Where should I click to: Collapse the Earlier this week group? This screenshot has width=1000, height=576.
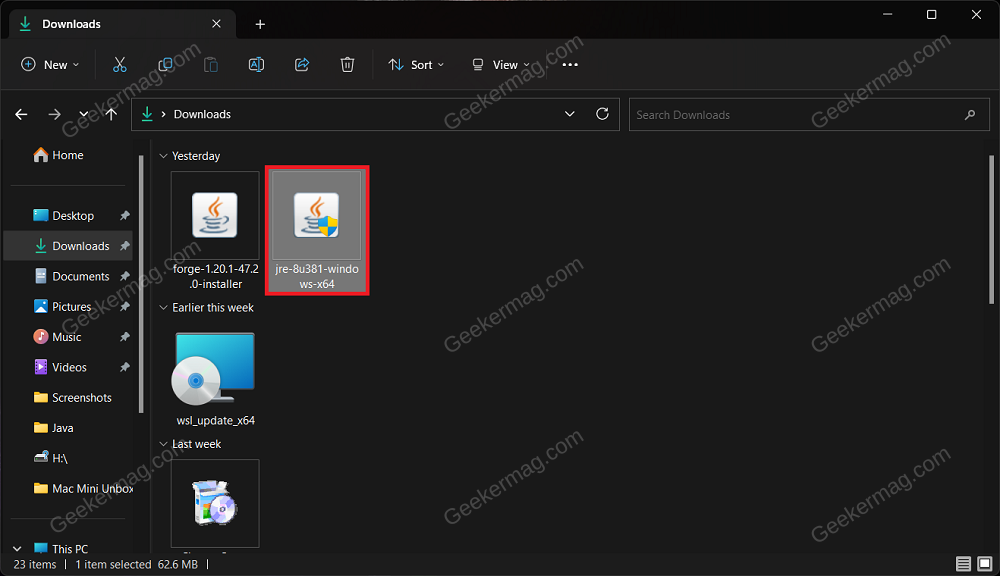[x=163, y=307]
